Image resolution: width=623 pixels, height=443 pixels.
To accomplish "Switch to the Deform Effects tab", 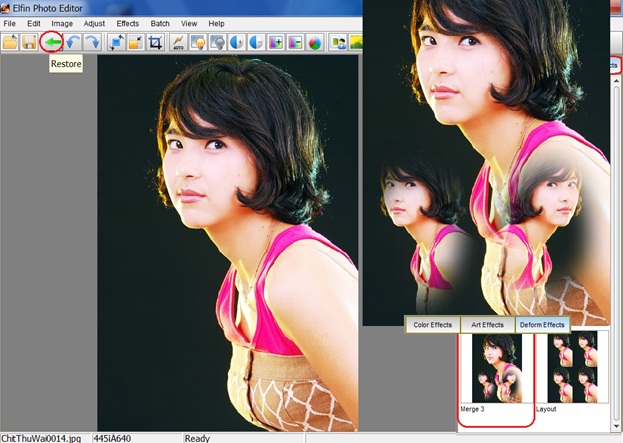I will tap(542, 325).
